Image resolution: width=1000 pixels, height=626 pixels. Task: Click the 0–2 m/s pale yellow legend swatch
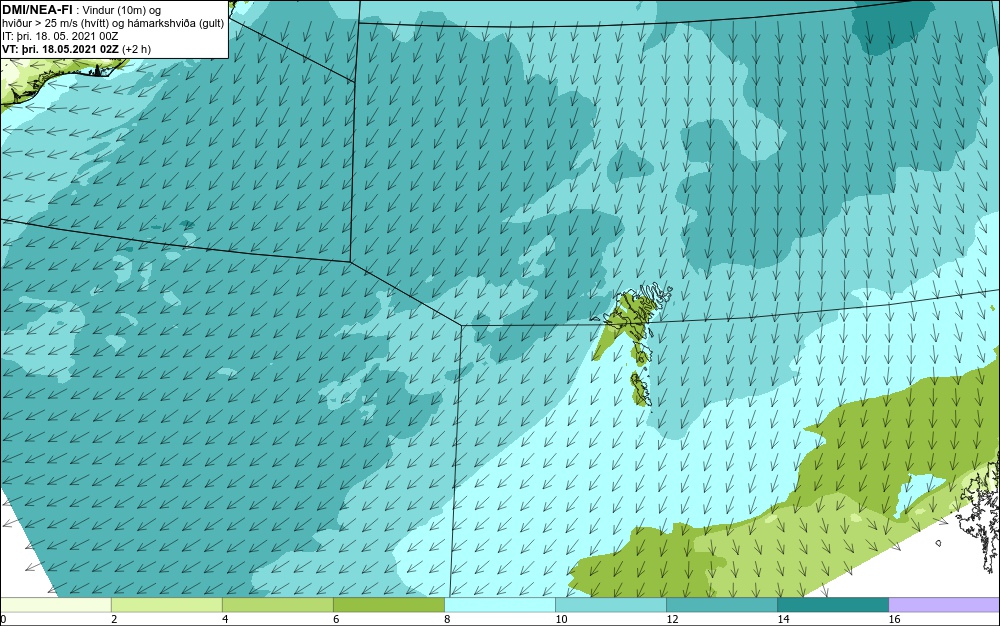click(x=55, y=605)
